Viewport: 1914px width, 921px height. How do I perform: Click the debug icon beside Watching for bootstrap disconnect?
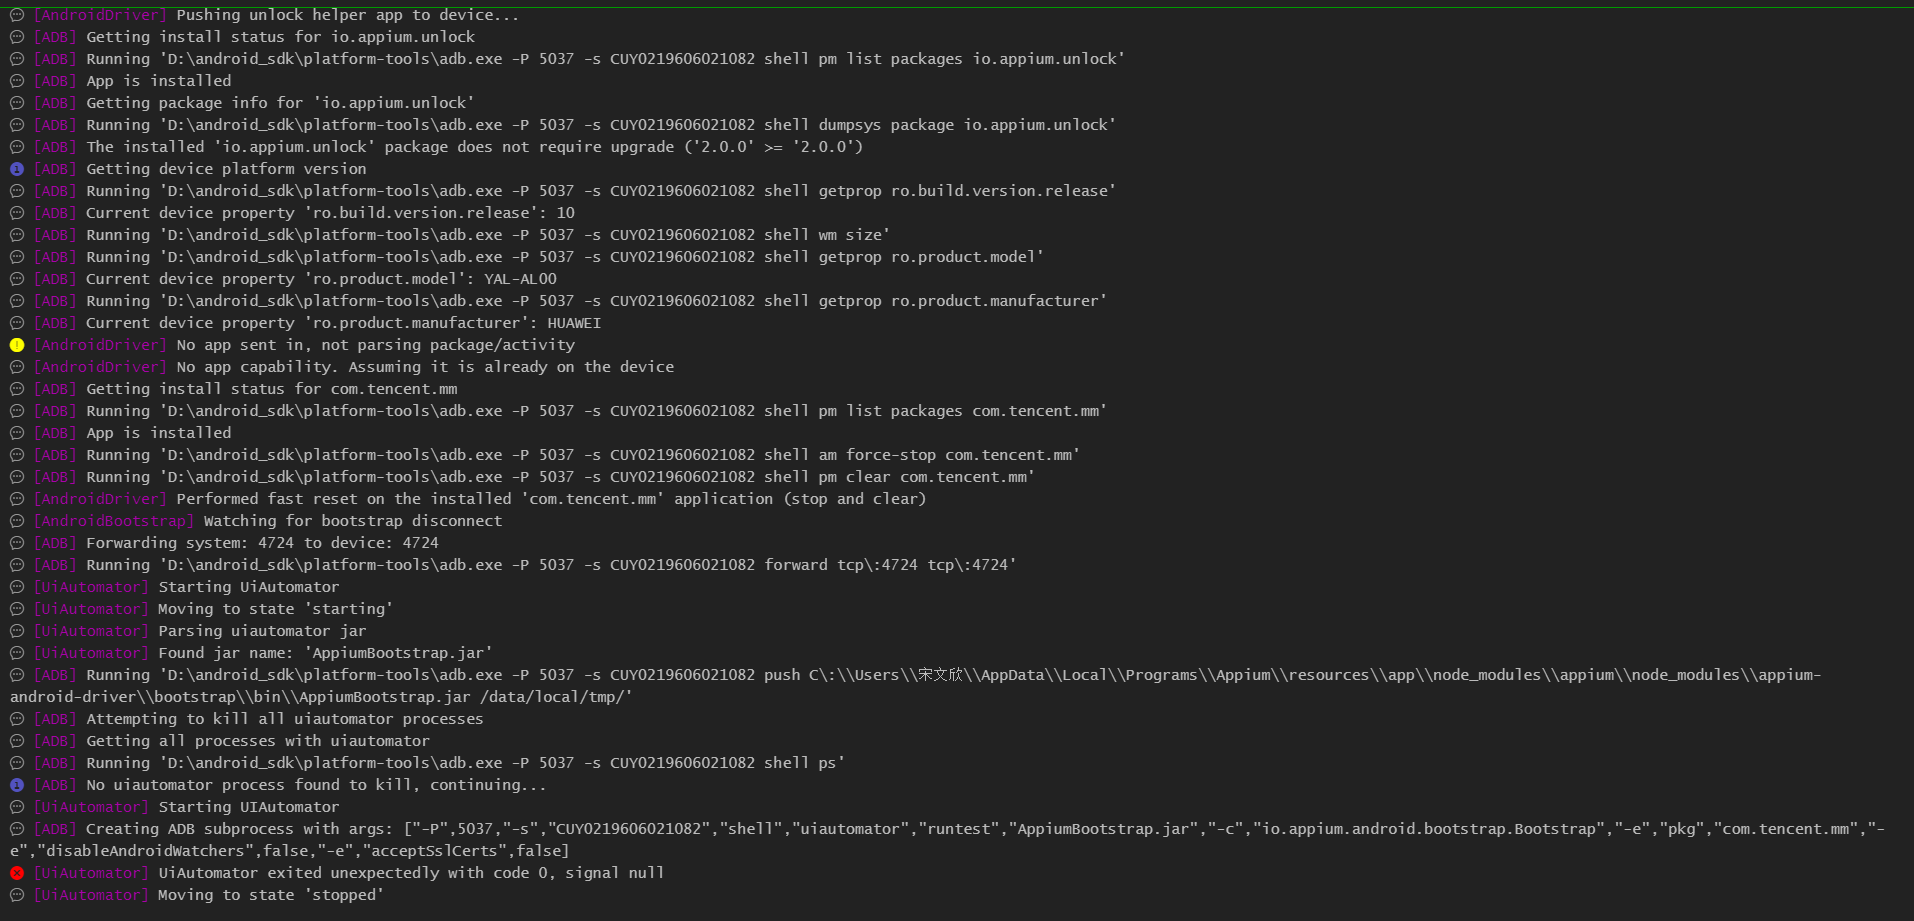coord(17,521)
